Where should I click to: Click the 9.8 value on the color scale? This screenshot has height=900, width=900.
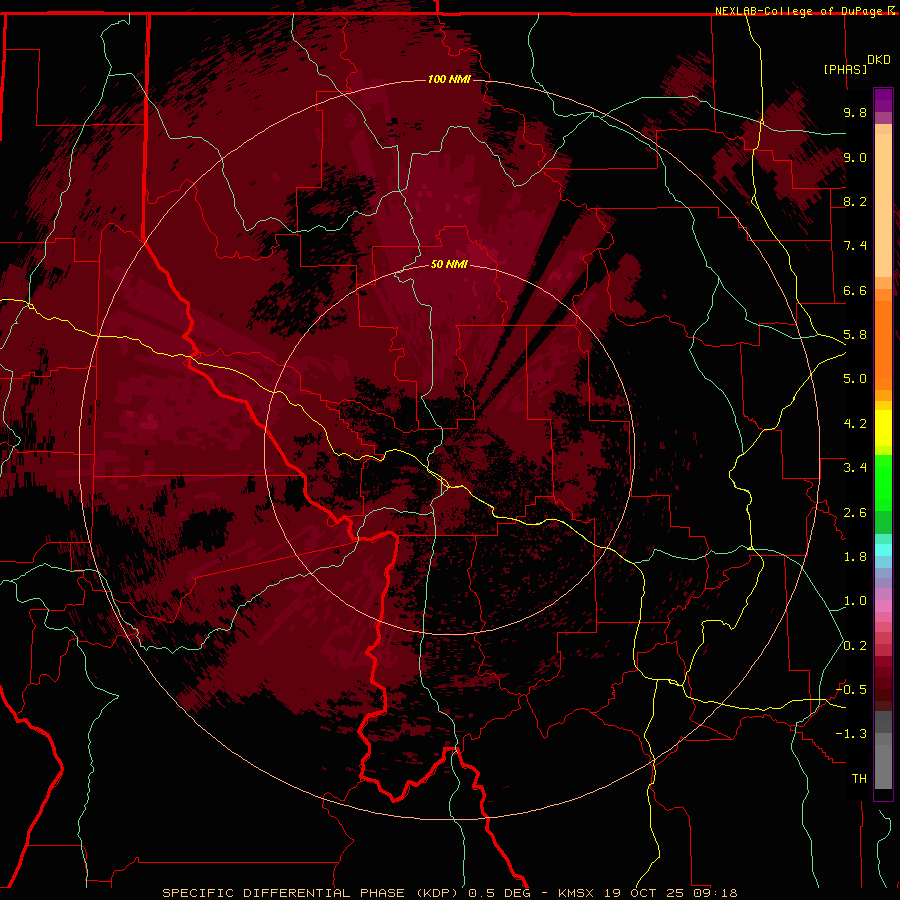[855, 112]
